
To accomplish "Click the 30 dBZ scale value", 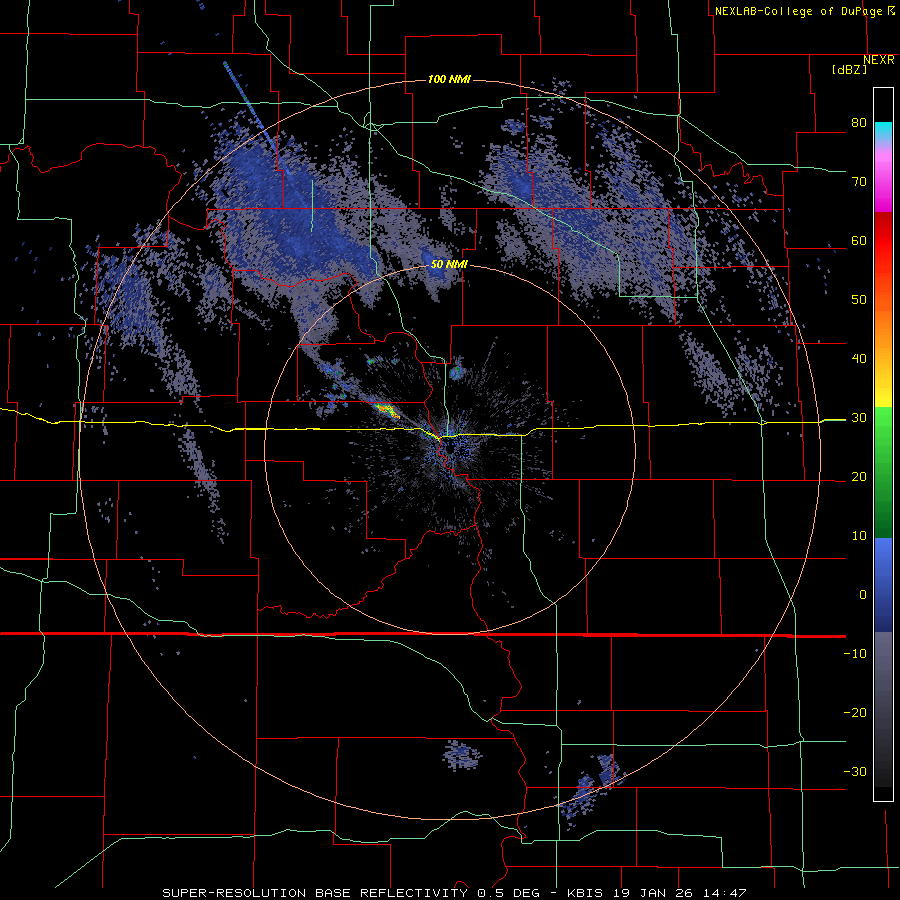I will pyautogui.click(x=859, y=418).
